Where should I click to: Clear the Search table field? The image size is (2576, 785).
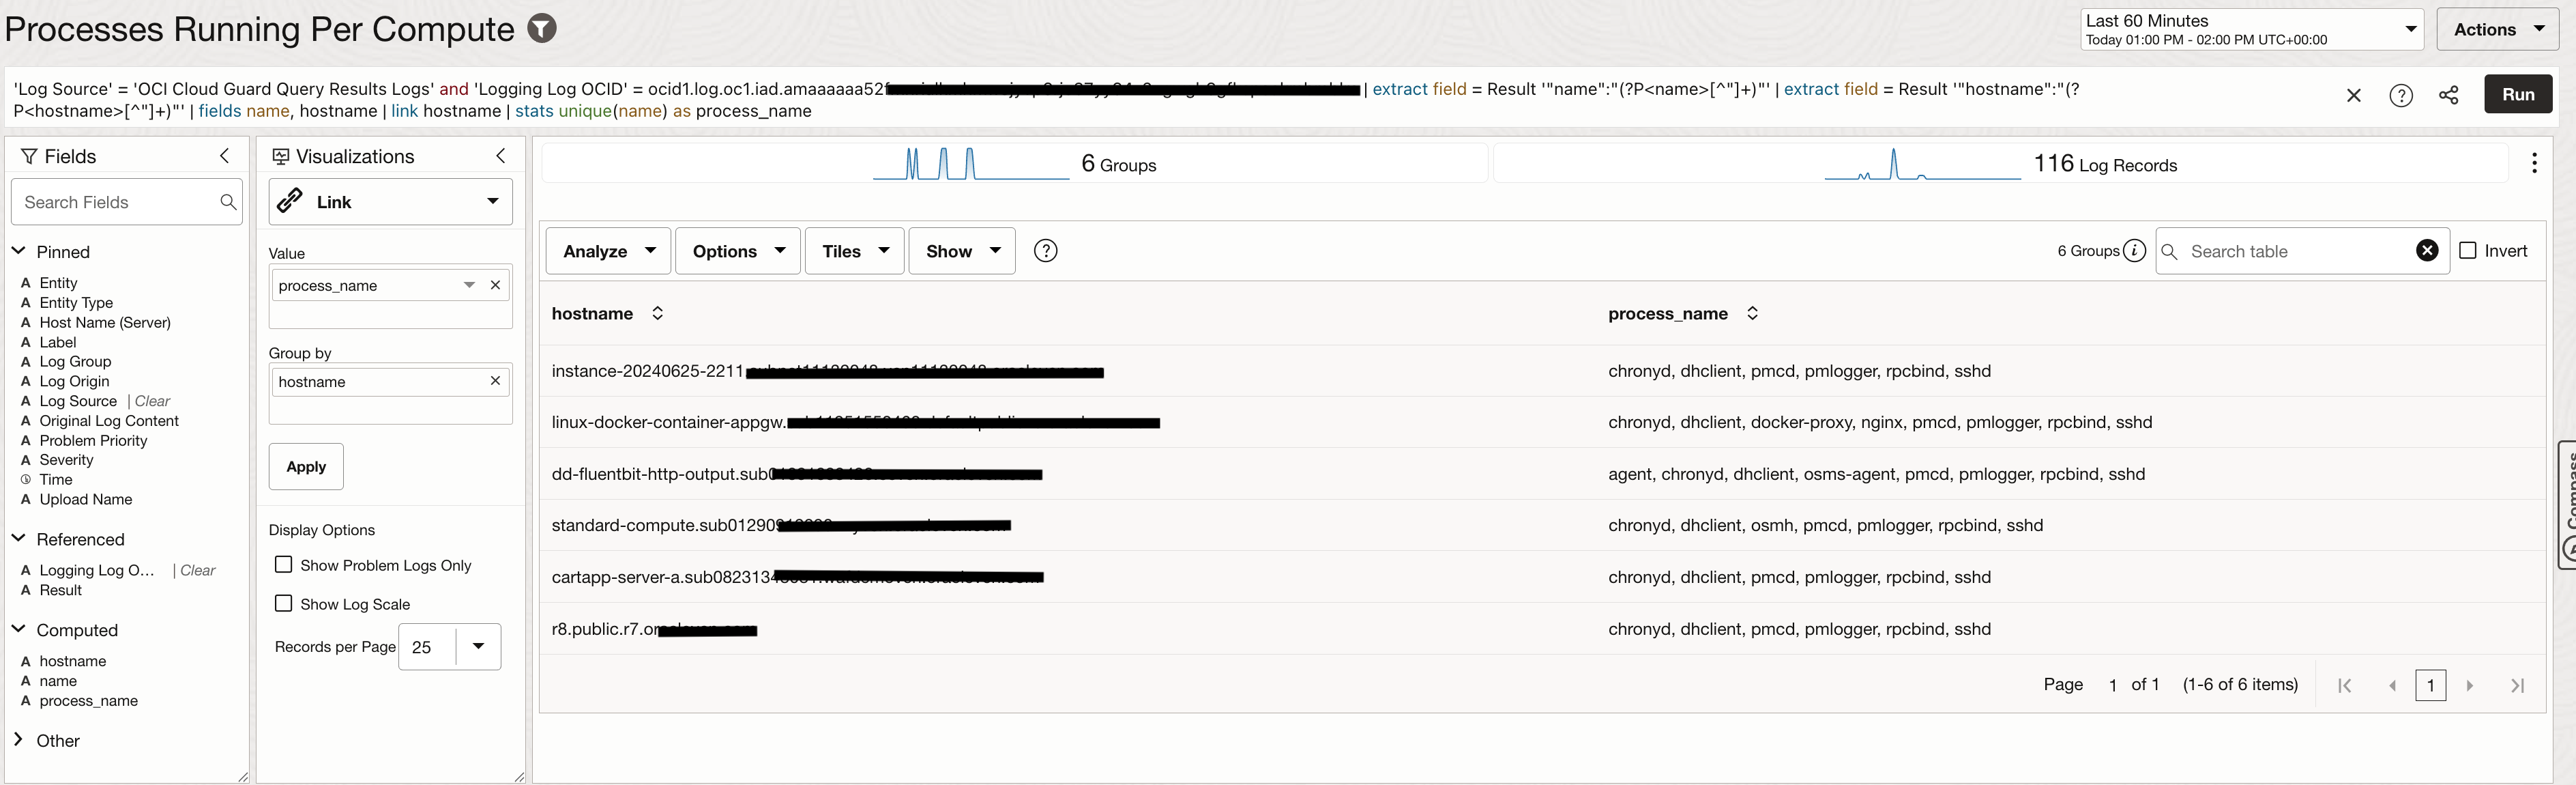point(2426,251)
